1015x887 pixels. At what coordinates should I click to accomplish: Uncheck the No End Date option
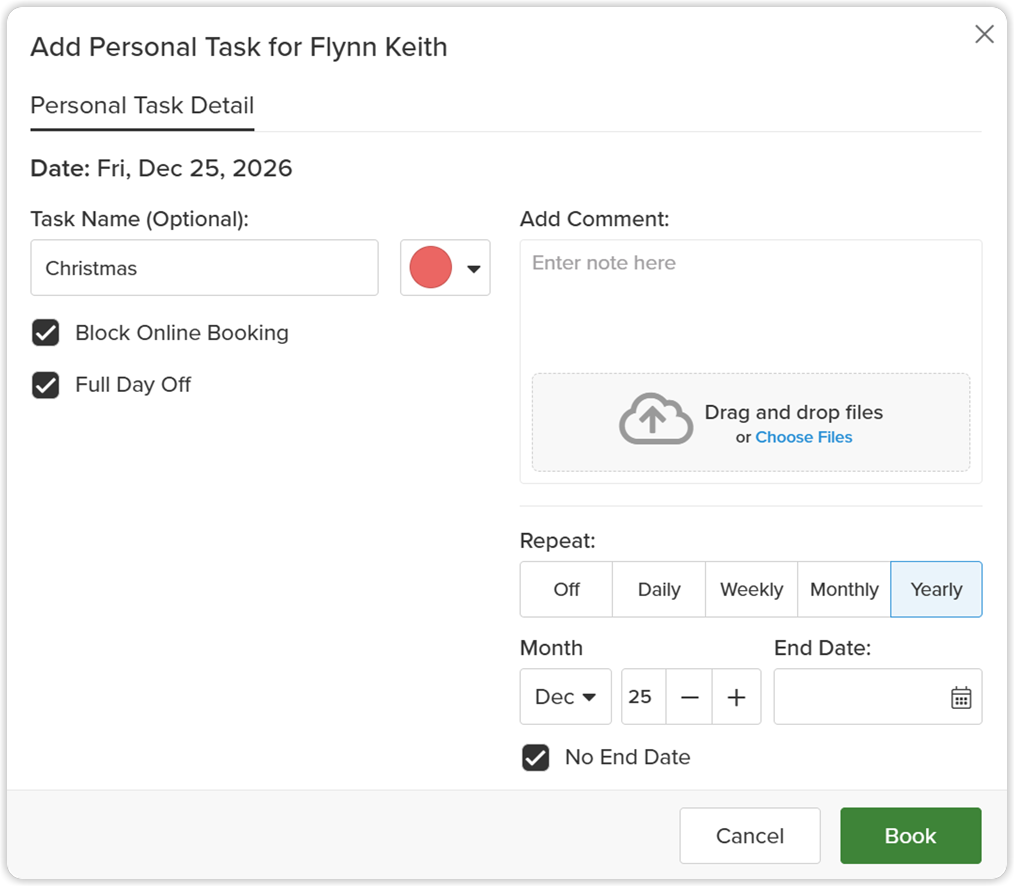point(535,758)
